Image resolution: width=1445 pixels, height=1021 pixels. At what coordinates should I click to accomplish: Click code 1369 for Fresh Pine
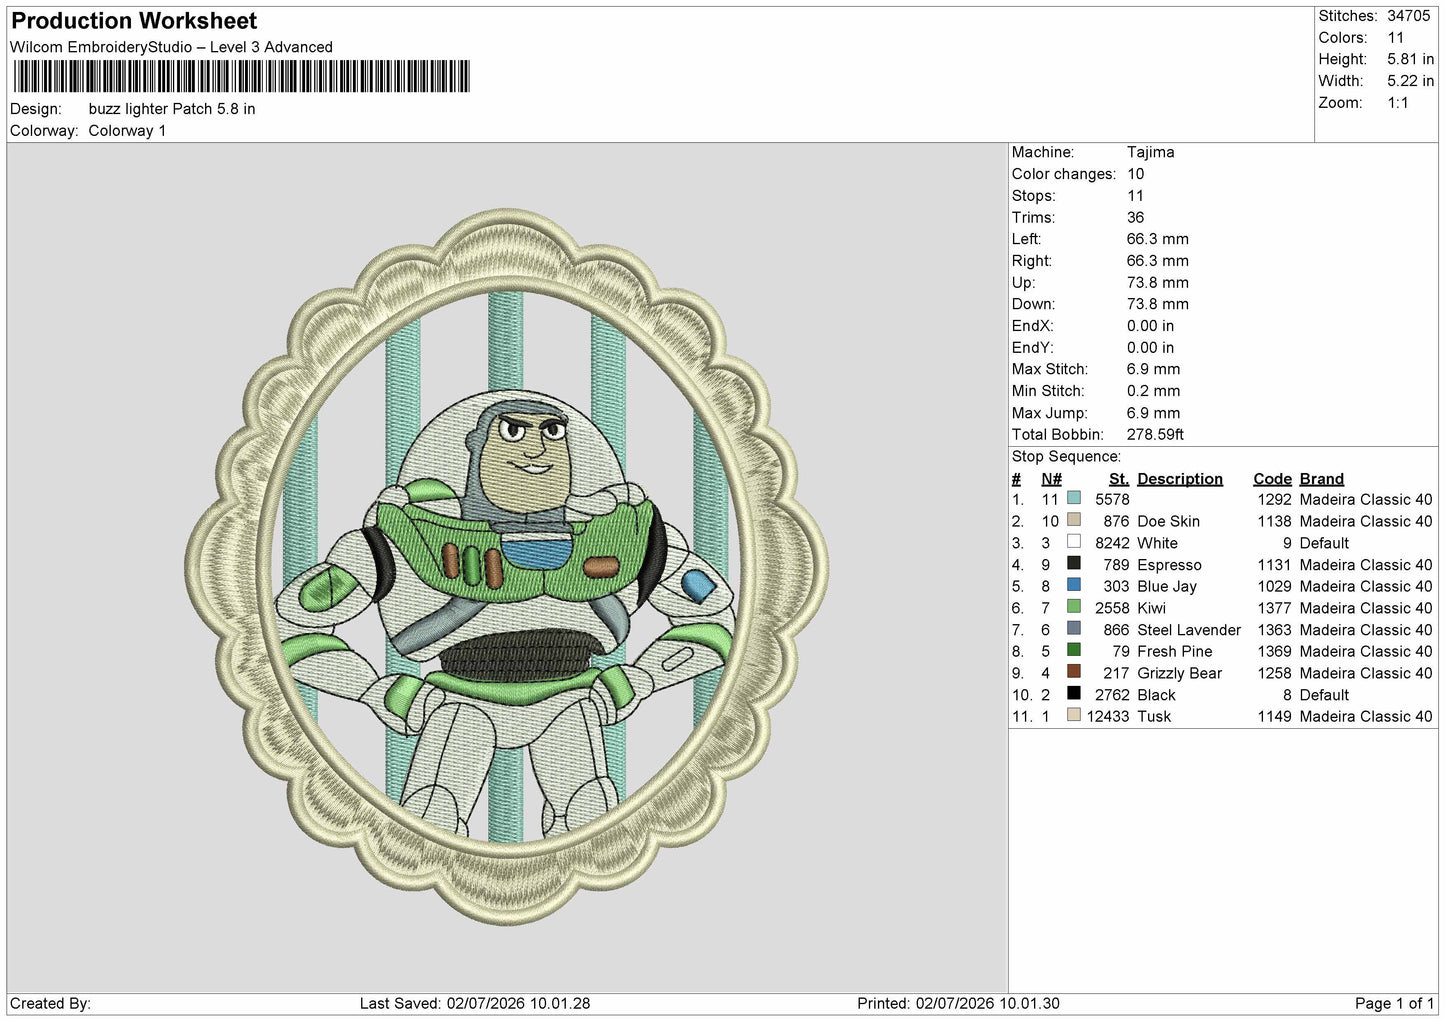coord(1274,651)
